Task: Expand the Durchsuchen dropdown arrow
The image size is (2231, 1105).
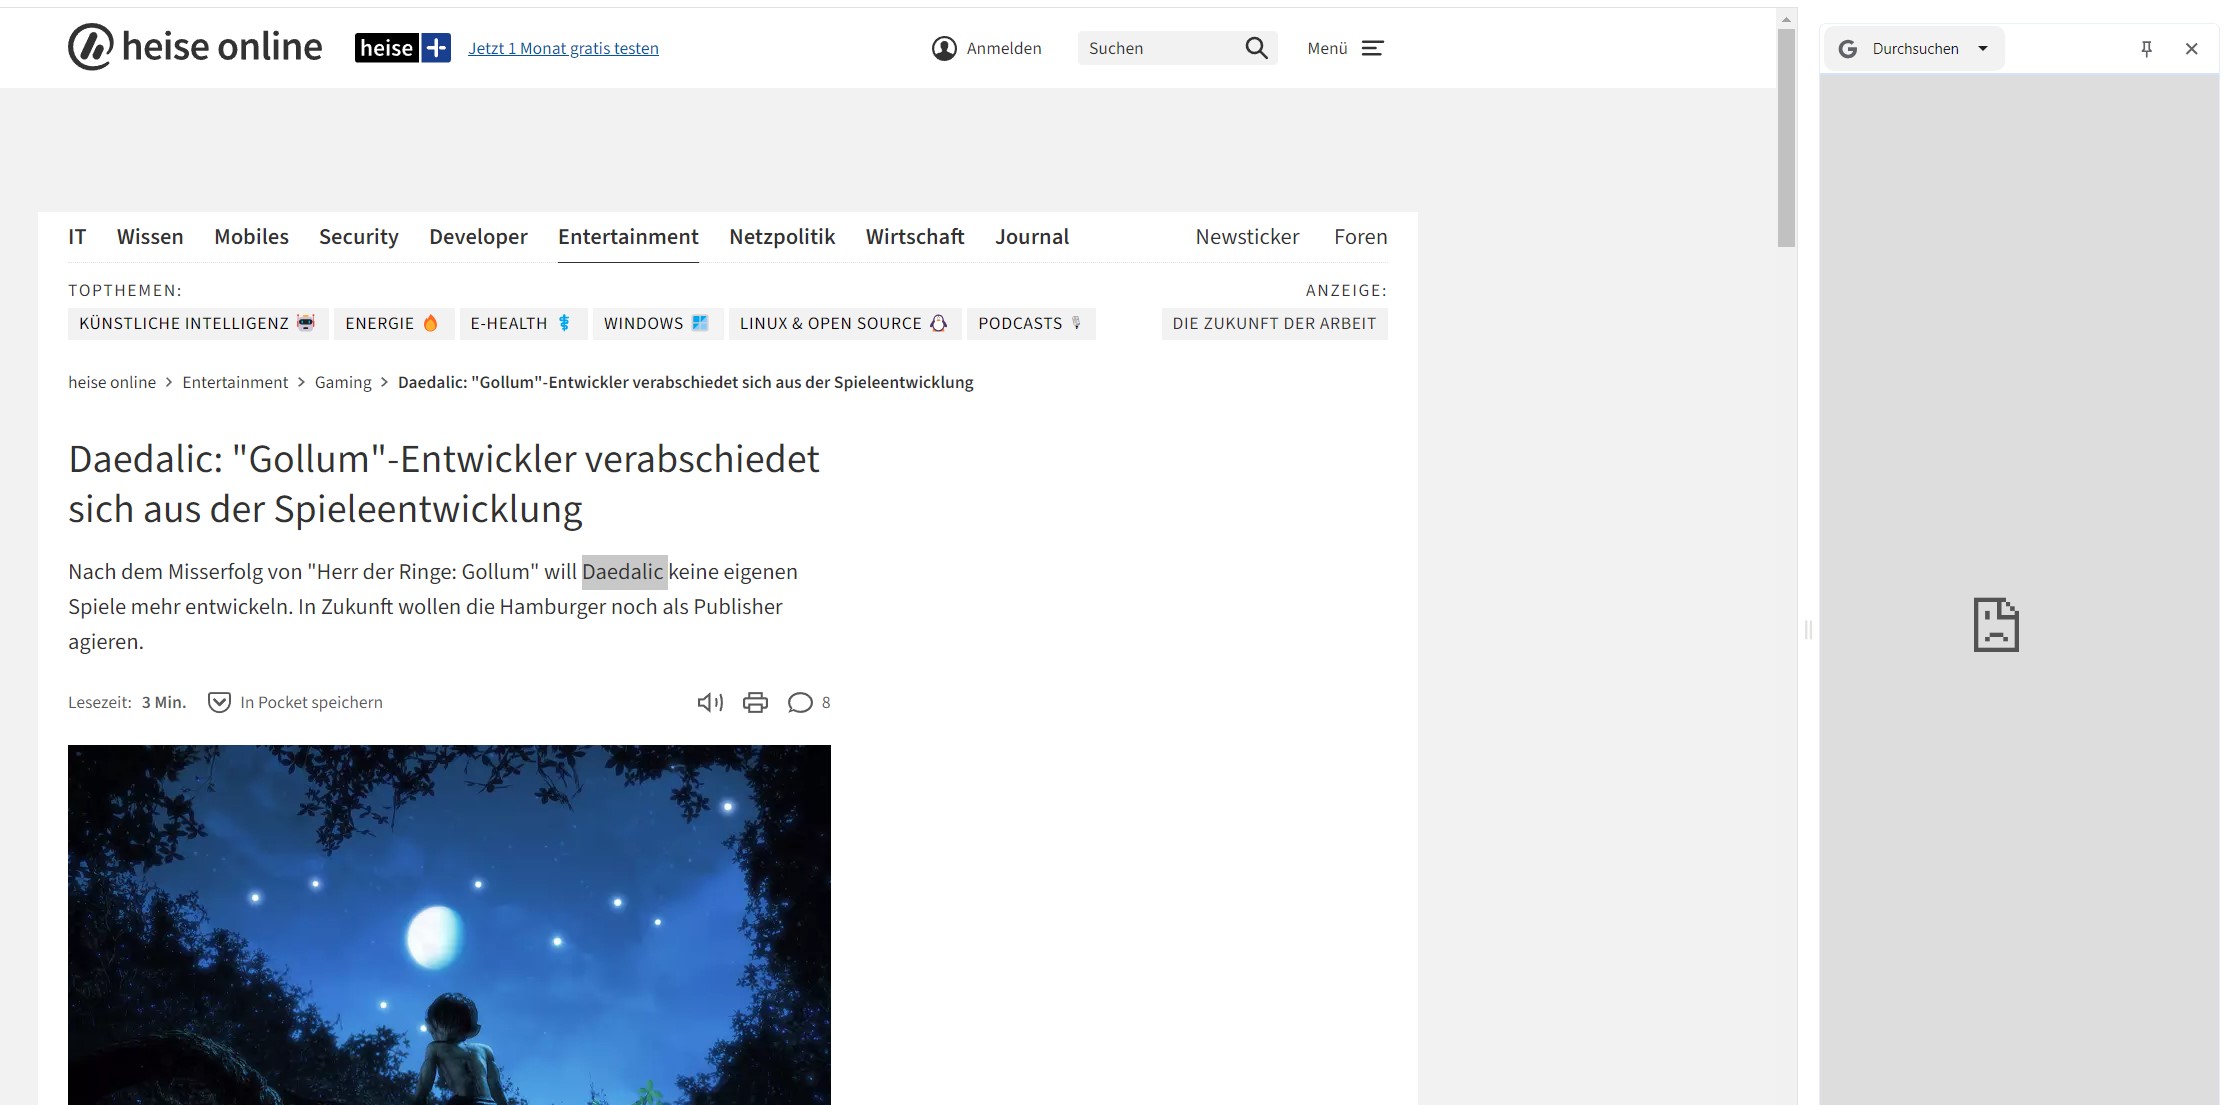Action: pos(1983,49)
